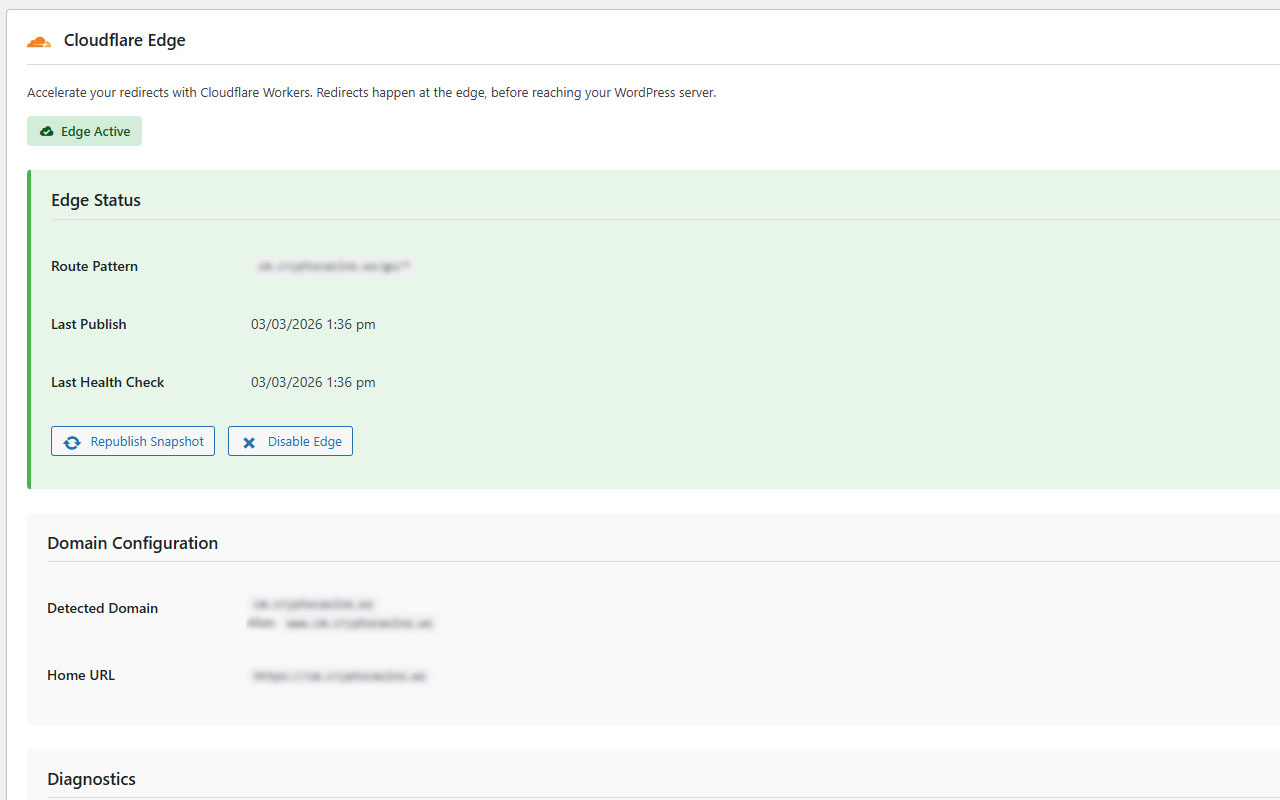Viewport: 1280px width, 800px height.
Task: Click the Home URL row label
Action: pyautogui.click(x=80, y=675)
